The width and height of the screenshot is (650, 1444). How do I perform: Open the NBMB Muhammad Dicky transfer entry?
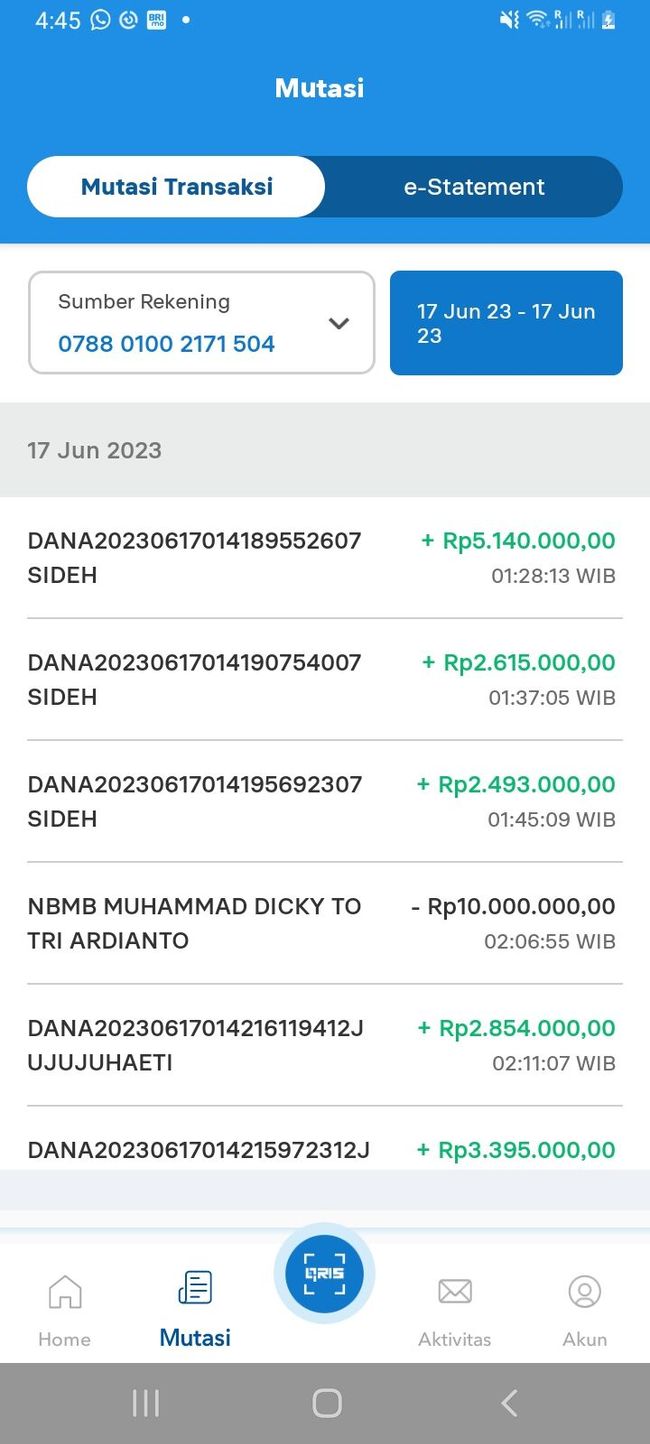(325, 923)
